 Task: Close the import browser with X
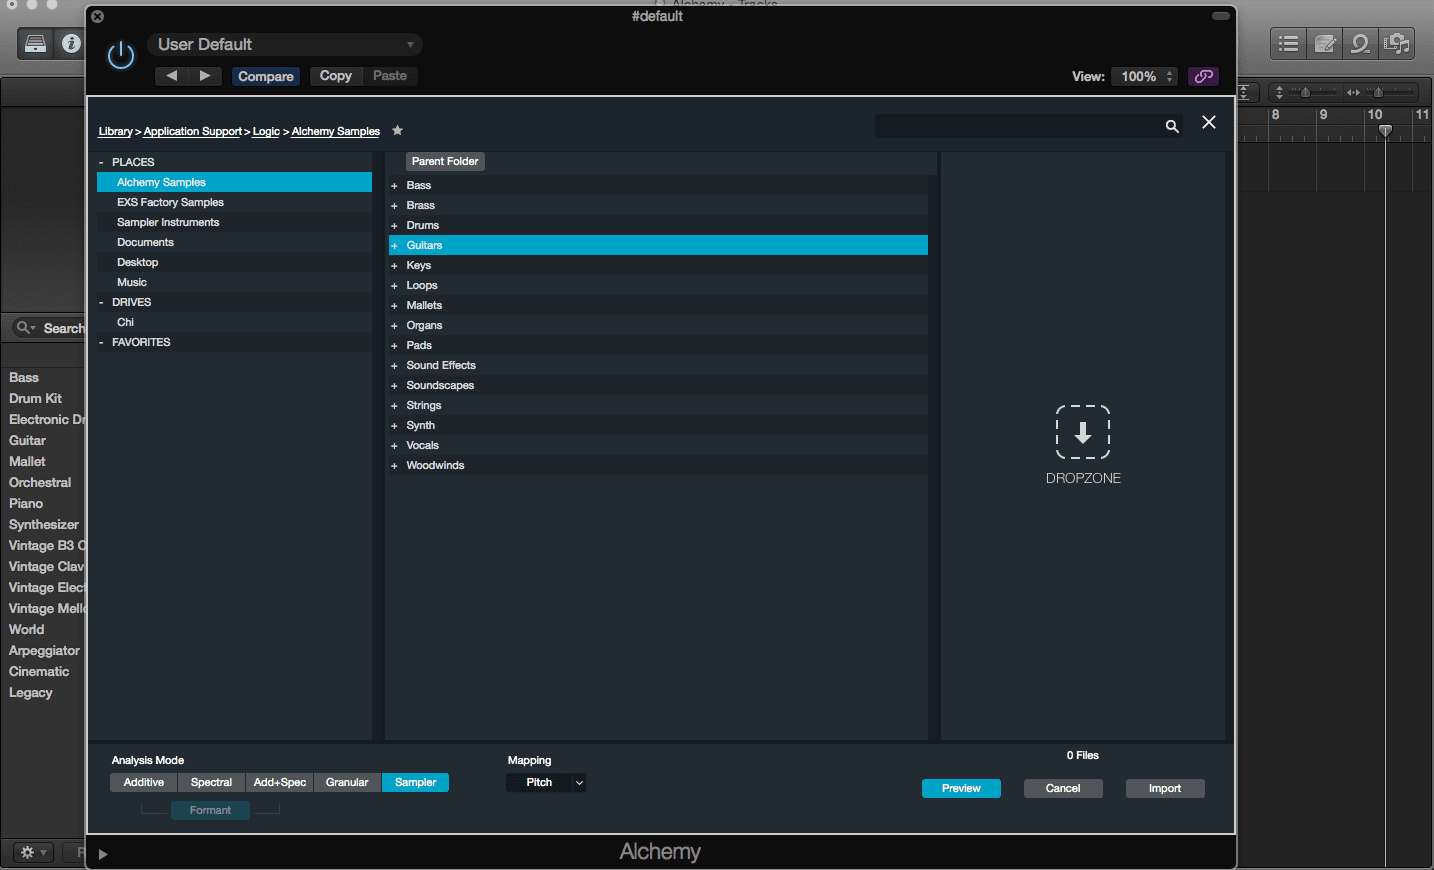[1209, 122]
